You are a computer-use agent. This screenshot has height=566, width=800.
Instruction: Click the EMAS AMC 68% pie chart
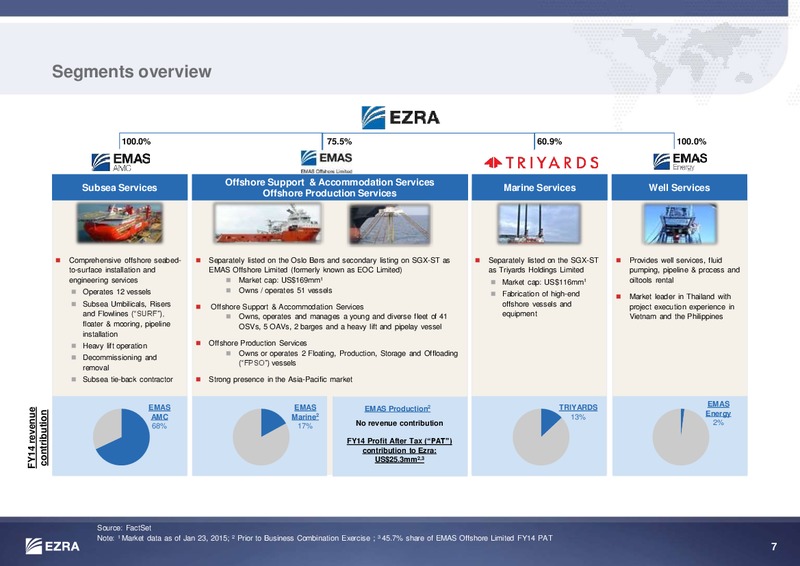121,437
